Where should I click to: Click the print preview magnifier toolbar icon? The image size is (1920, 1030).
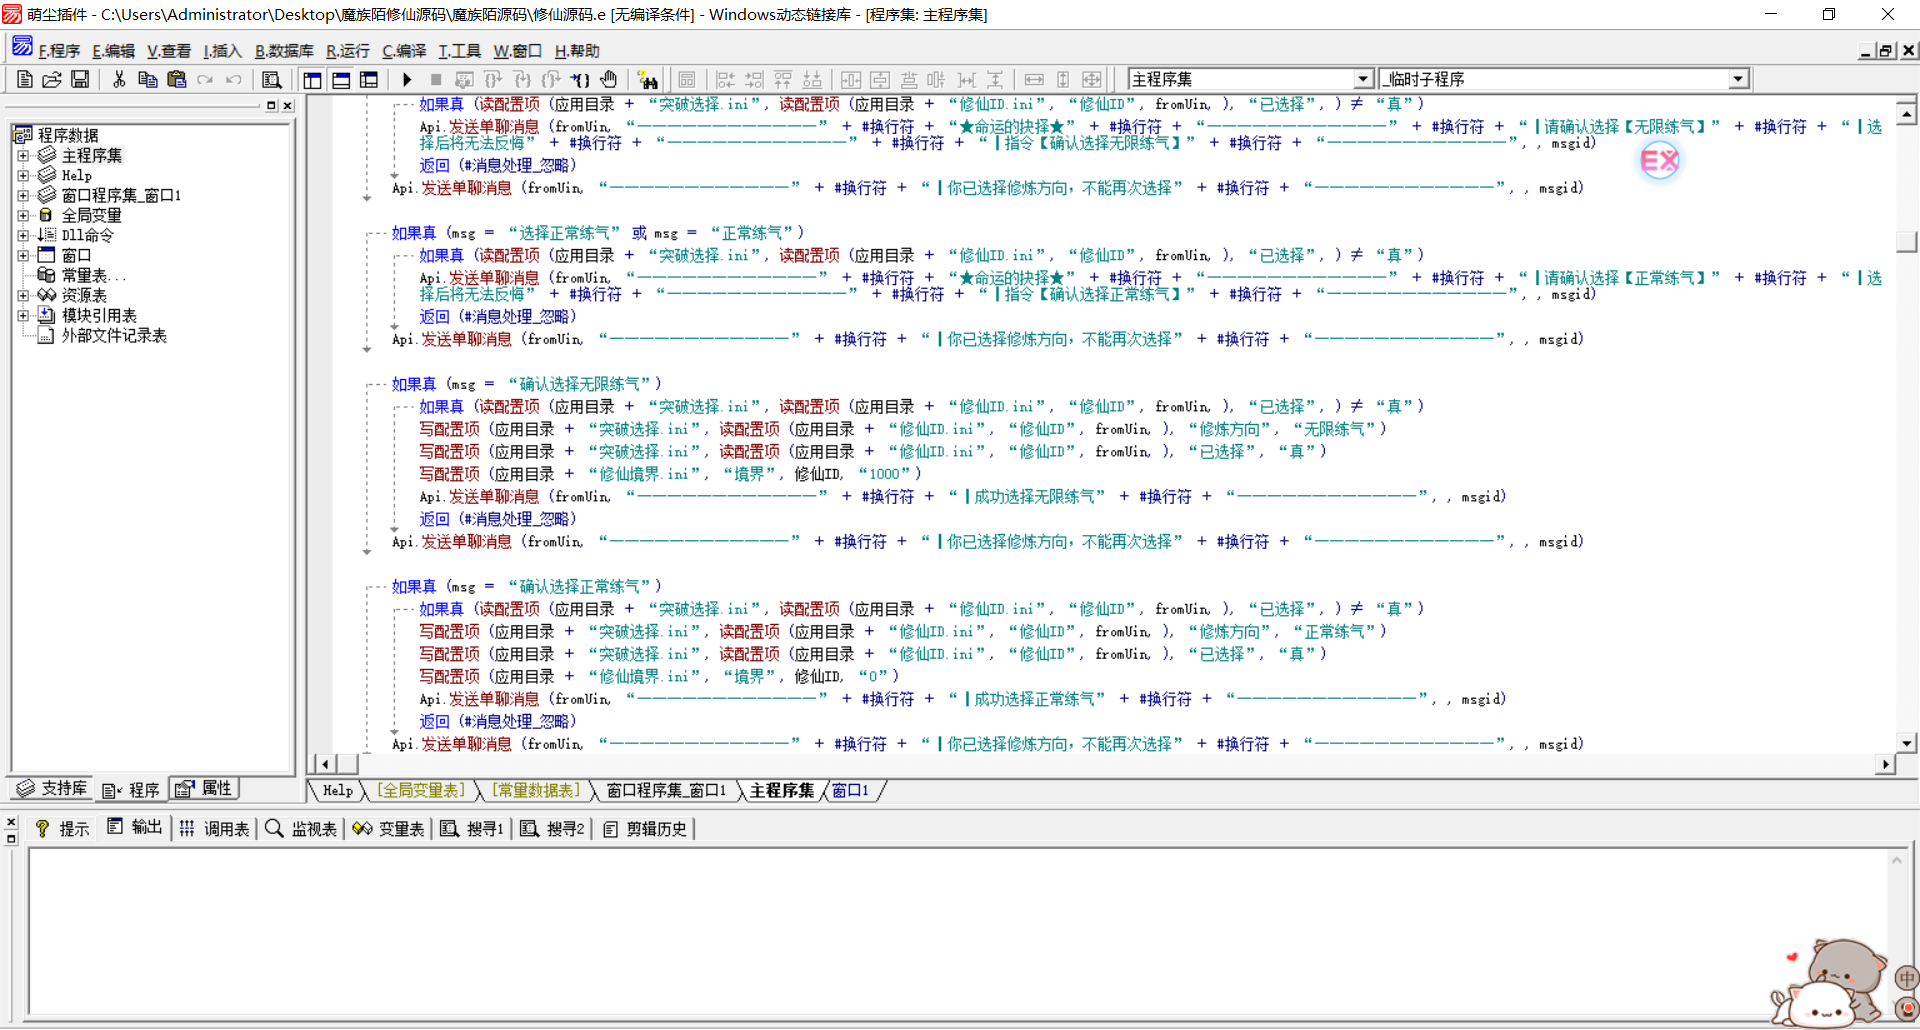pos(271,80)
